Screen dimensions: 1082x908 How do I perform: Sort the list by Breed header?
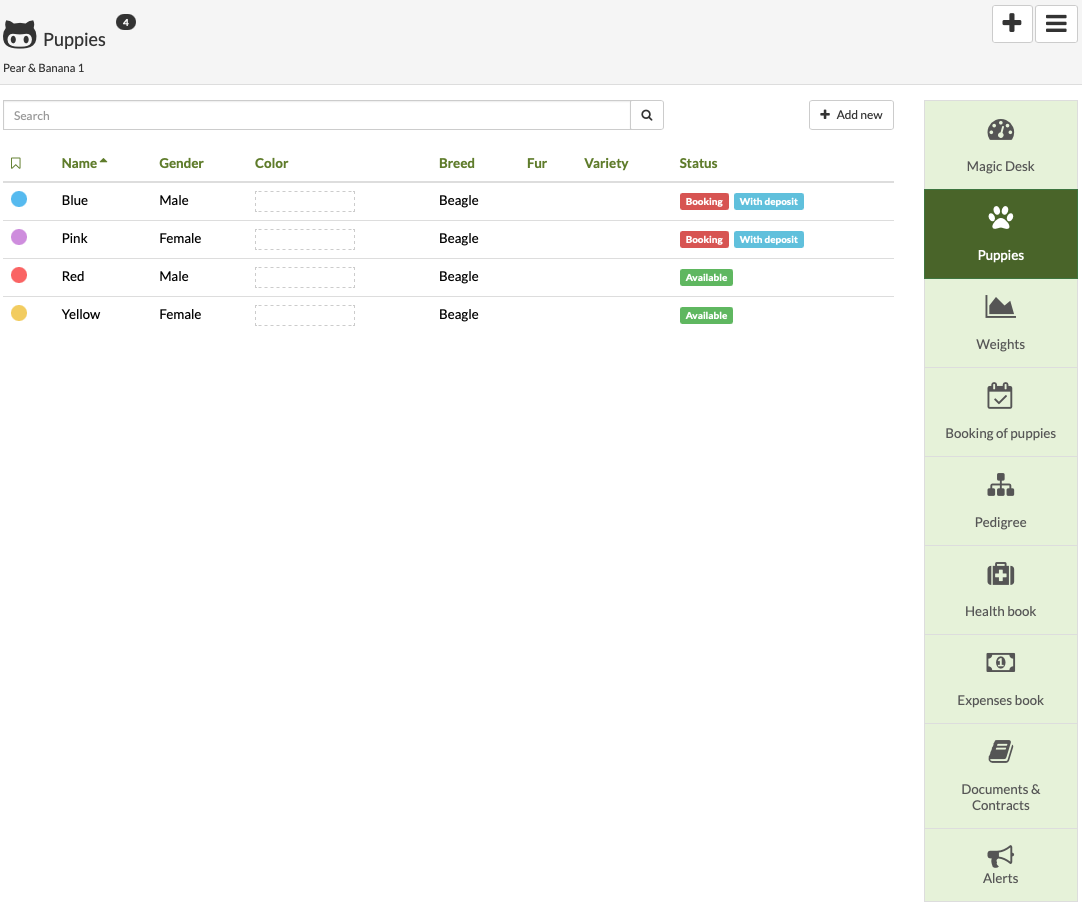[456, 163]
